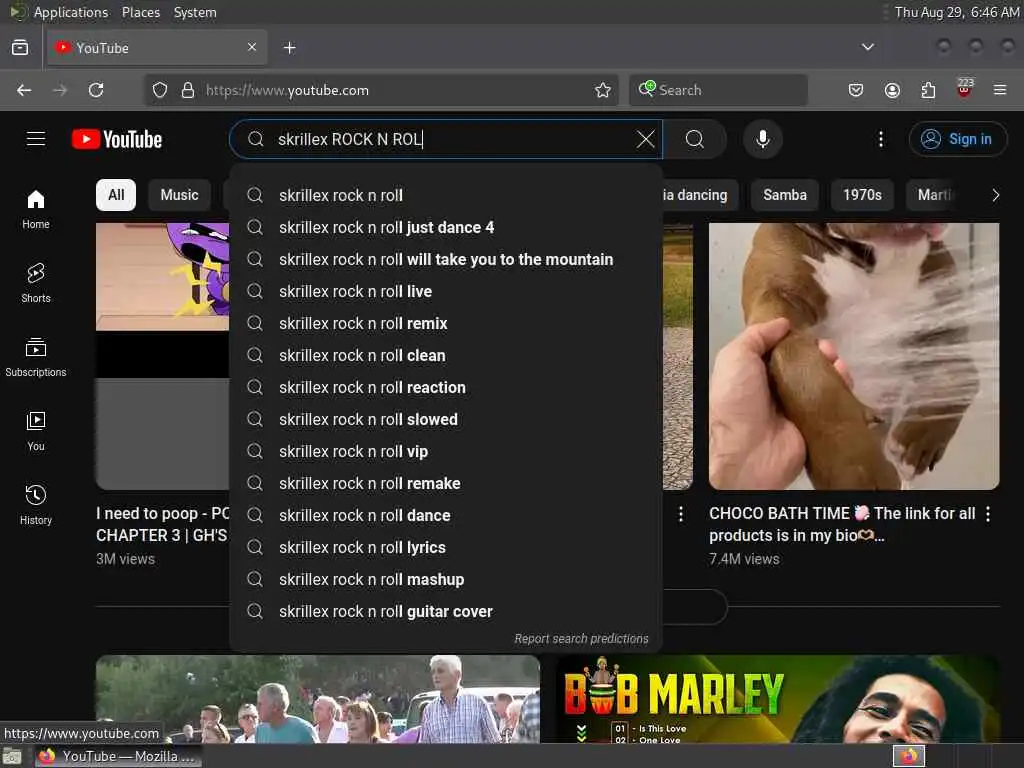Open History in the sidebar
The width and height of the screenshot is (1024, 768).
point(36,505)
